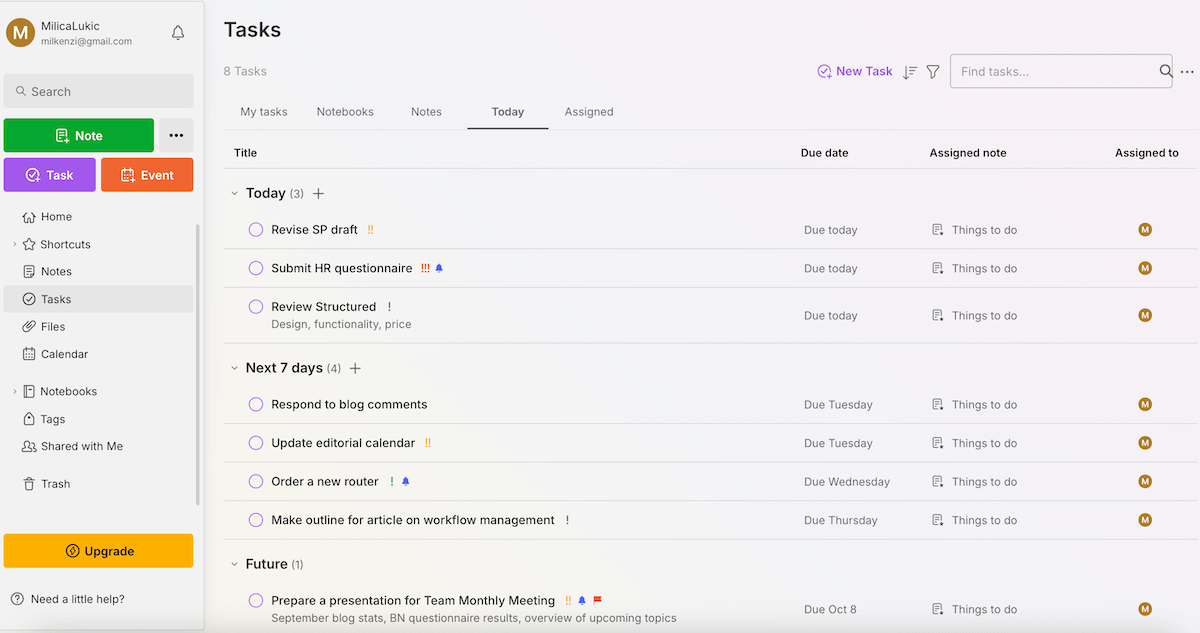The width and height of the screenshot is (1200, 633).
Task: Collapse the Today section
Action: pos(235,193)
